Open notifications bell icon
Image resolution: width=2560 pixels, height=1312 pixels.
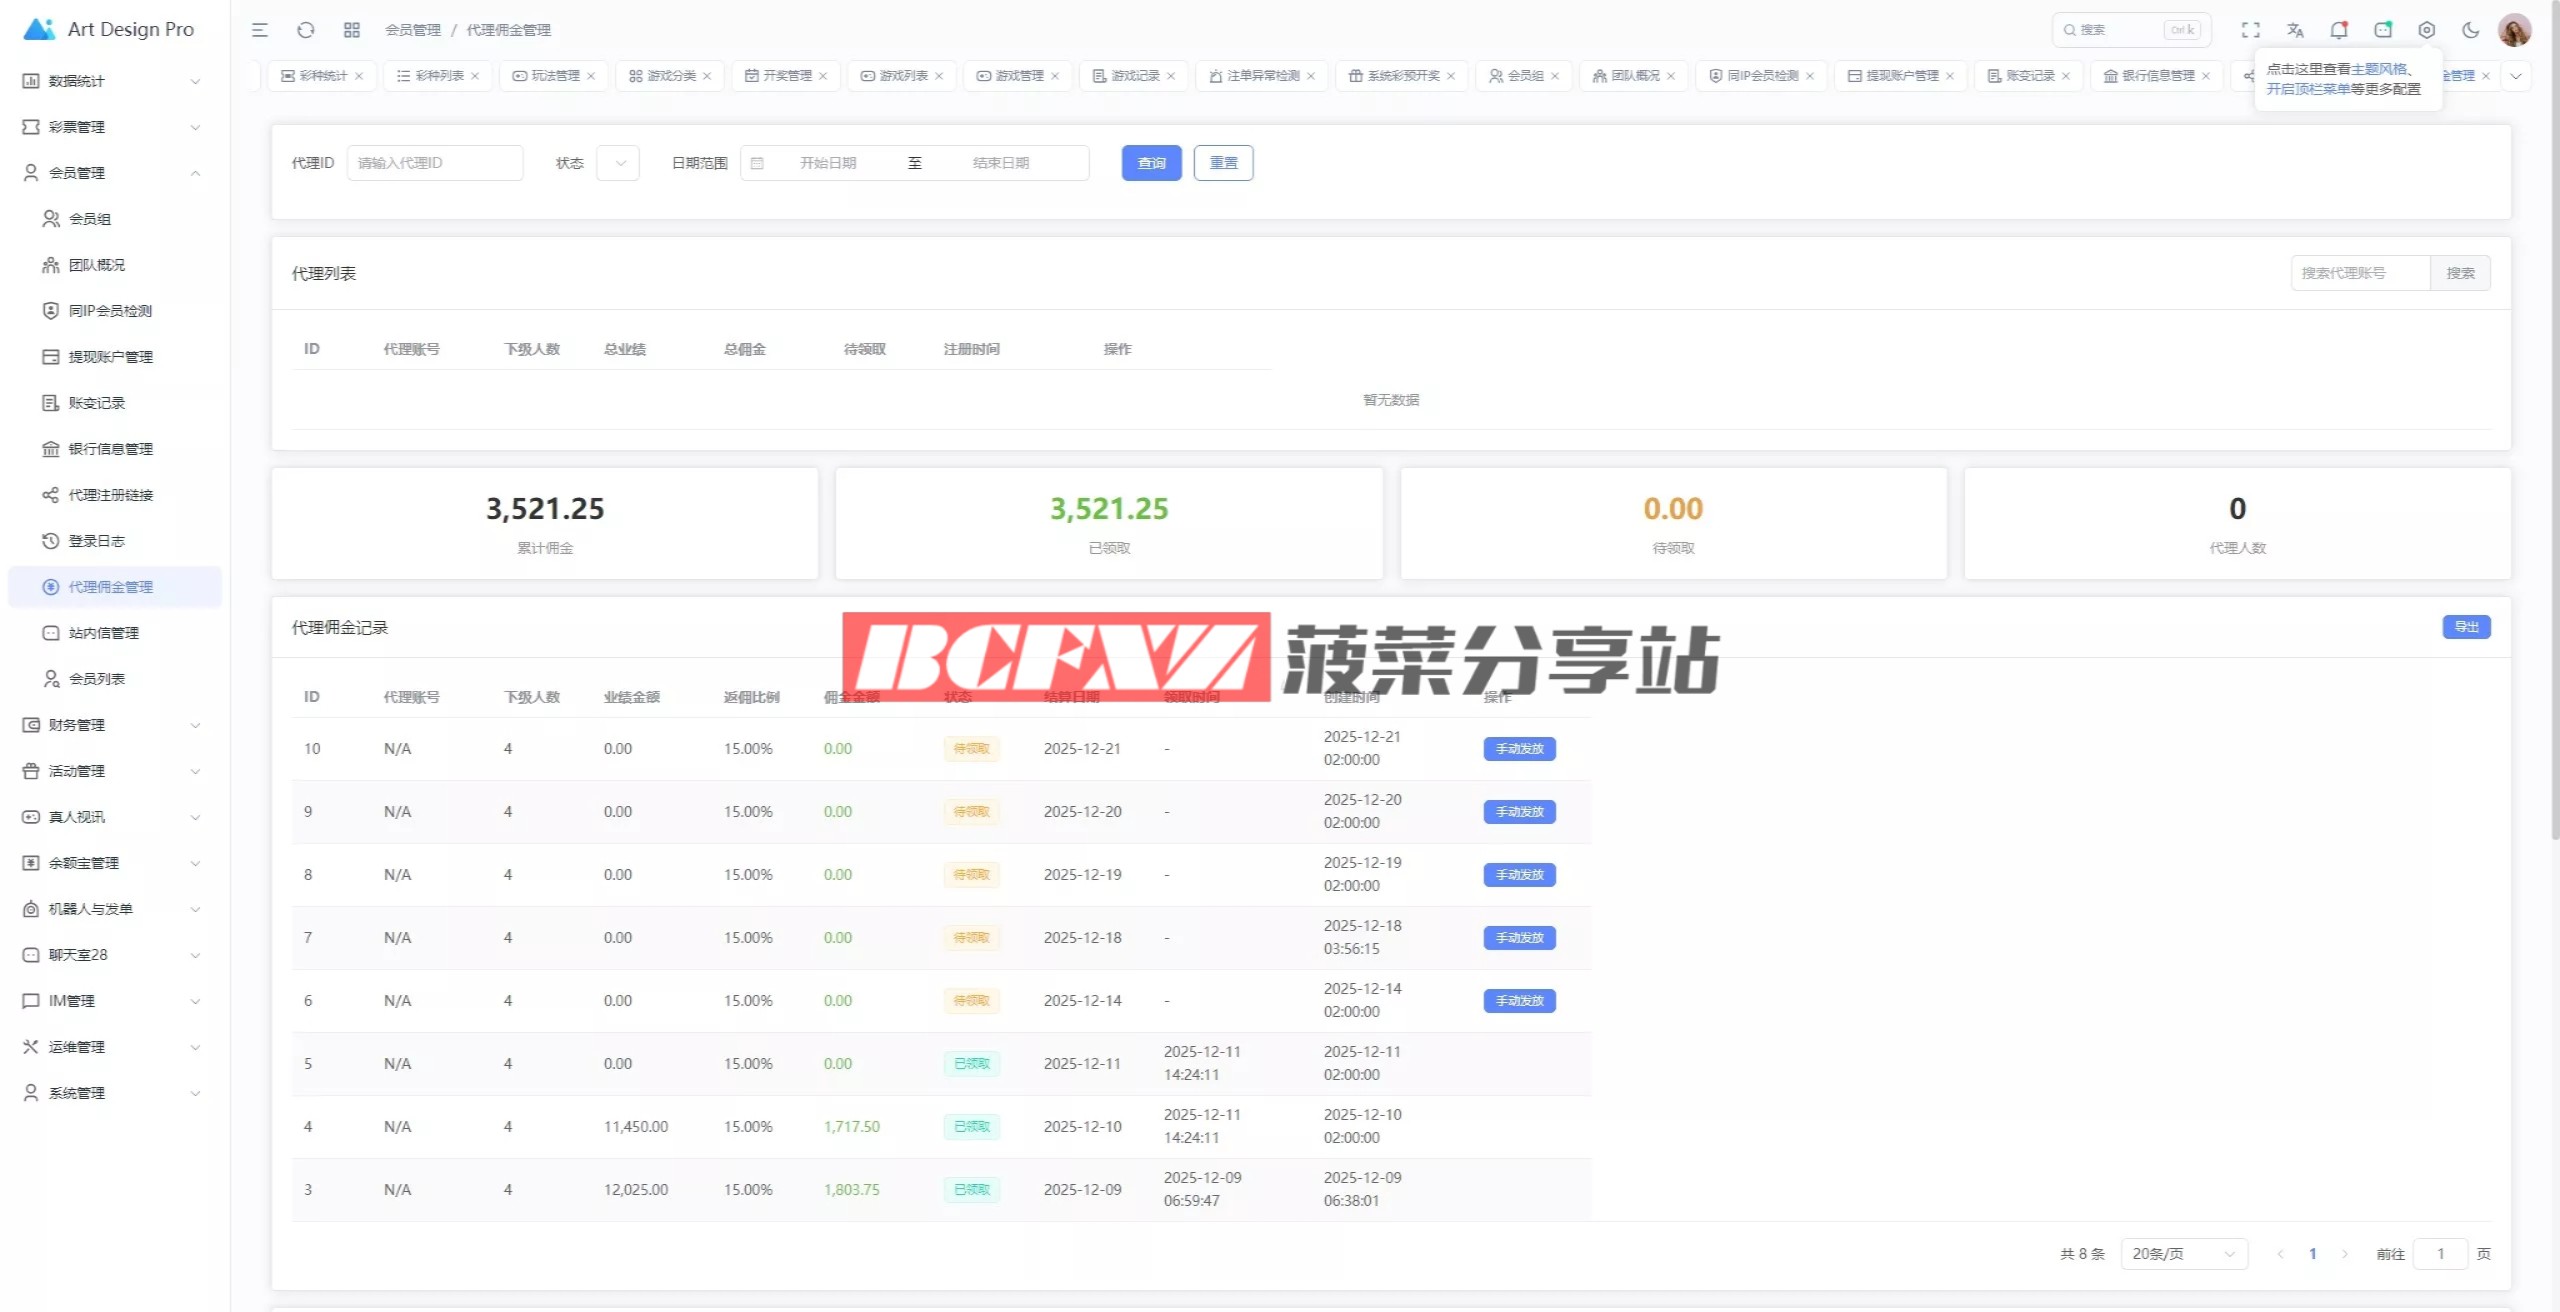pos(2338,30)
